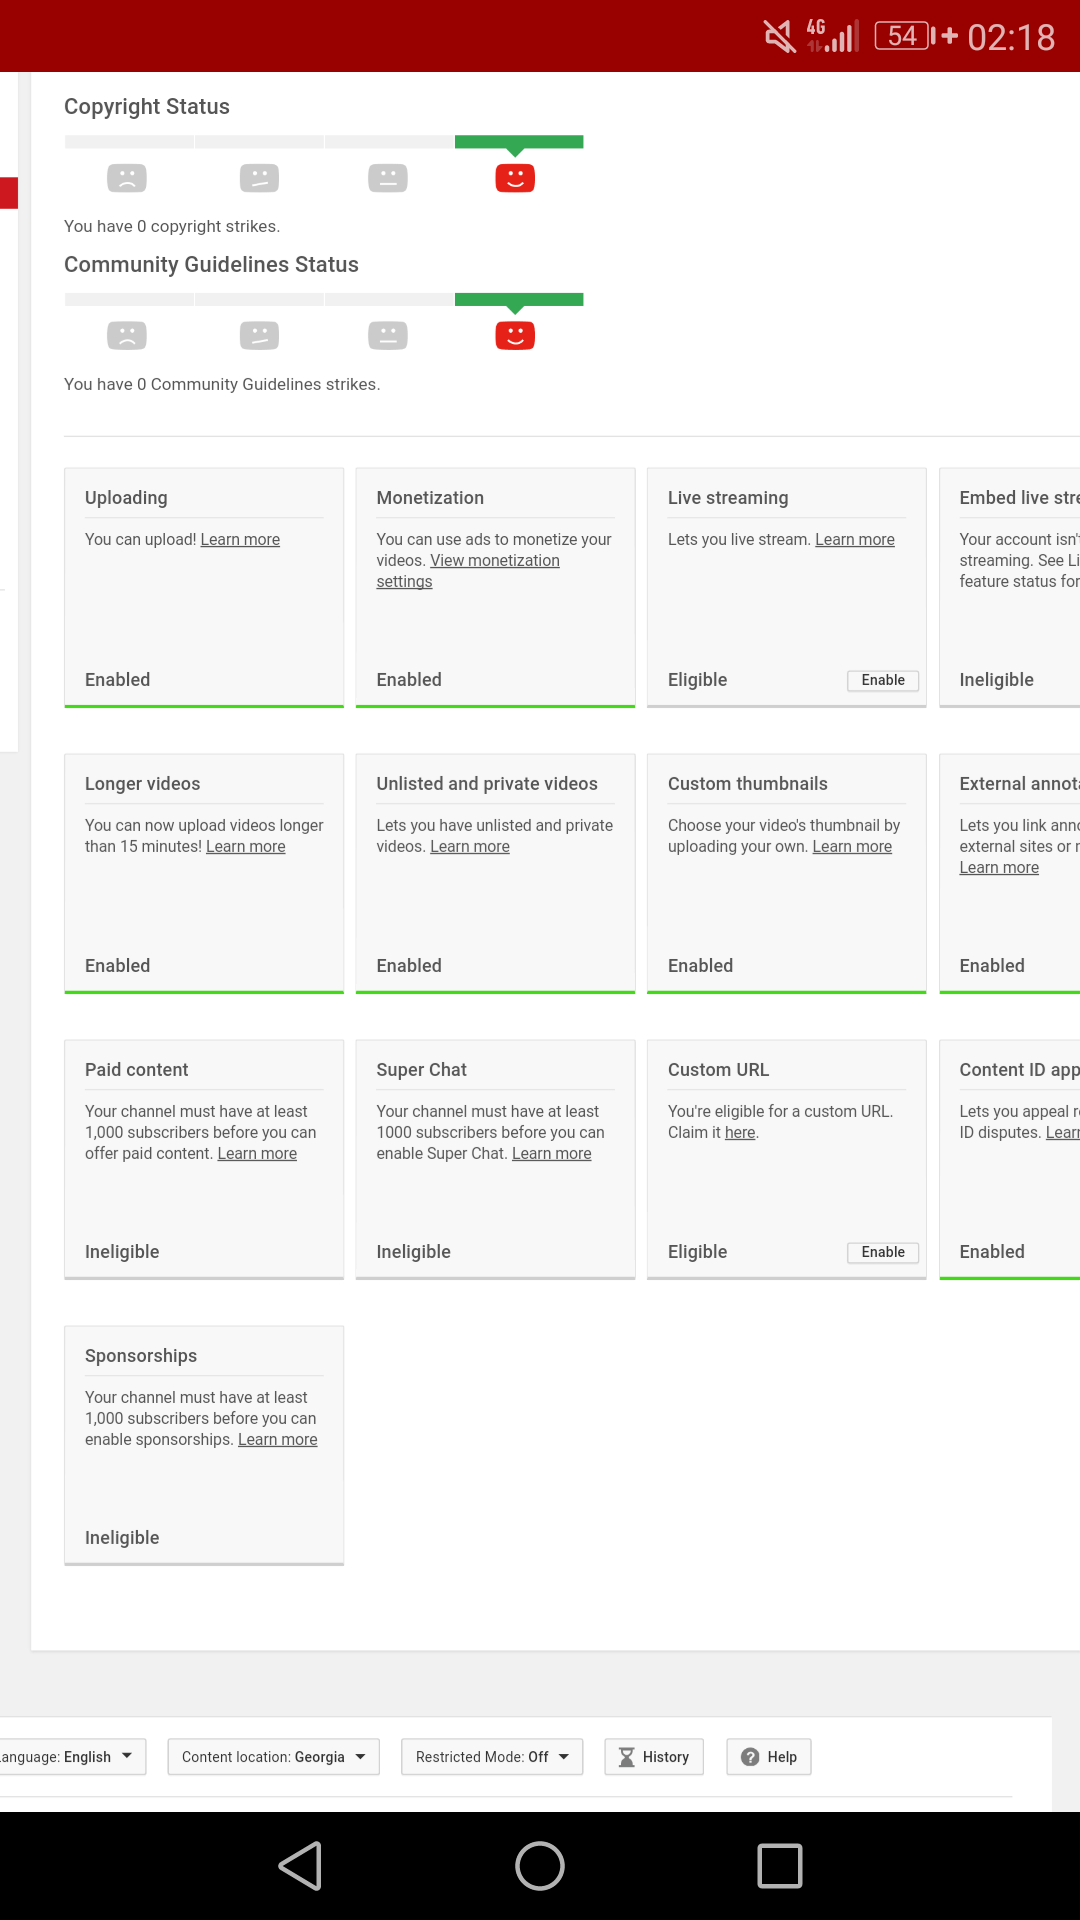The image size is (1080, 1920).
Task: Tap the hourglass History icon
Action: point(627,1757)
